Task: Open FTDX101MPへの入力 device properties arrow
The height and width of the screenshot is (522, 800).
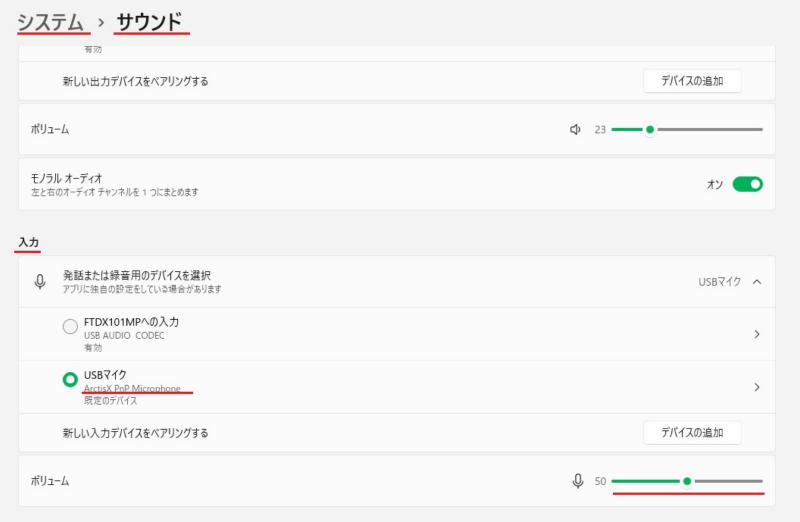Action: pos(757,334)
